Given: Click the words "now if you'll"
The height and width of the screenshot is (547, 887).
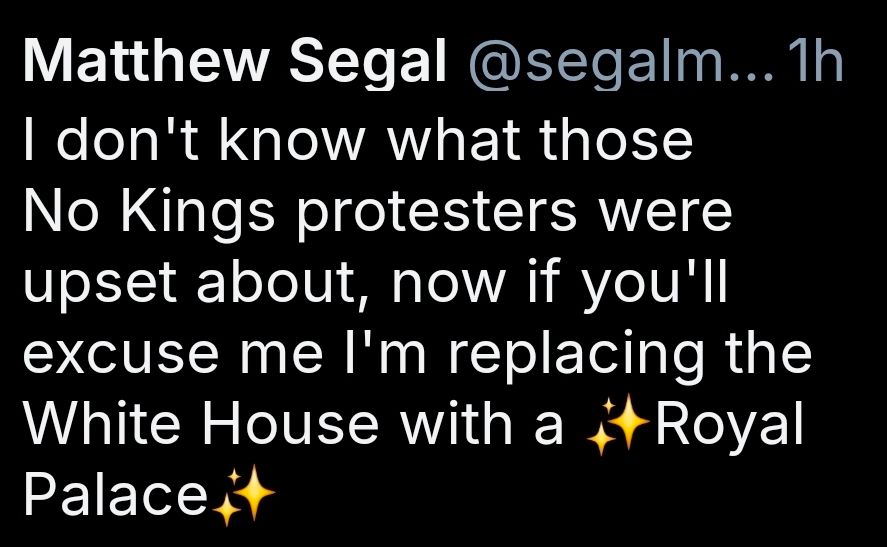Looking at the screenshot, I should [x=561, y=284].
